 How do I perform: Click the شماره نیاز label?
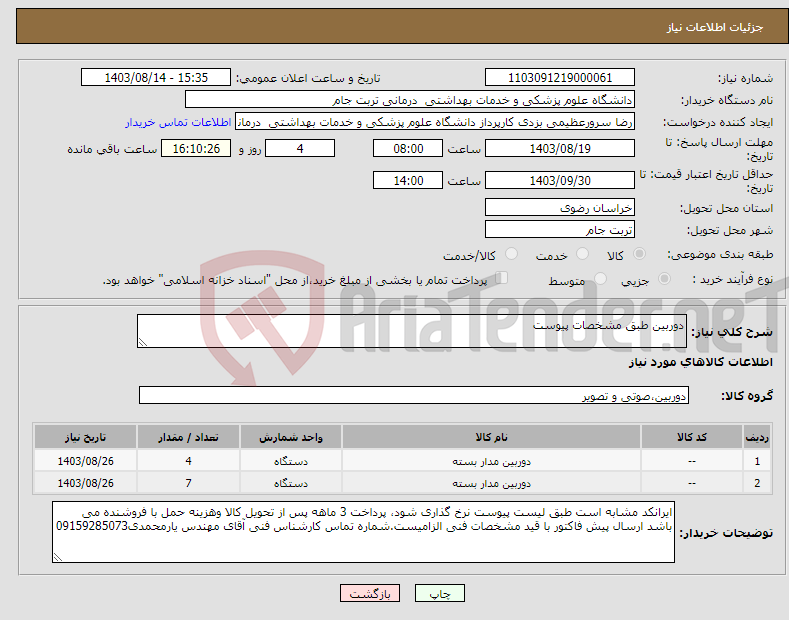coord(745,79)
